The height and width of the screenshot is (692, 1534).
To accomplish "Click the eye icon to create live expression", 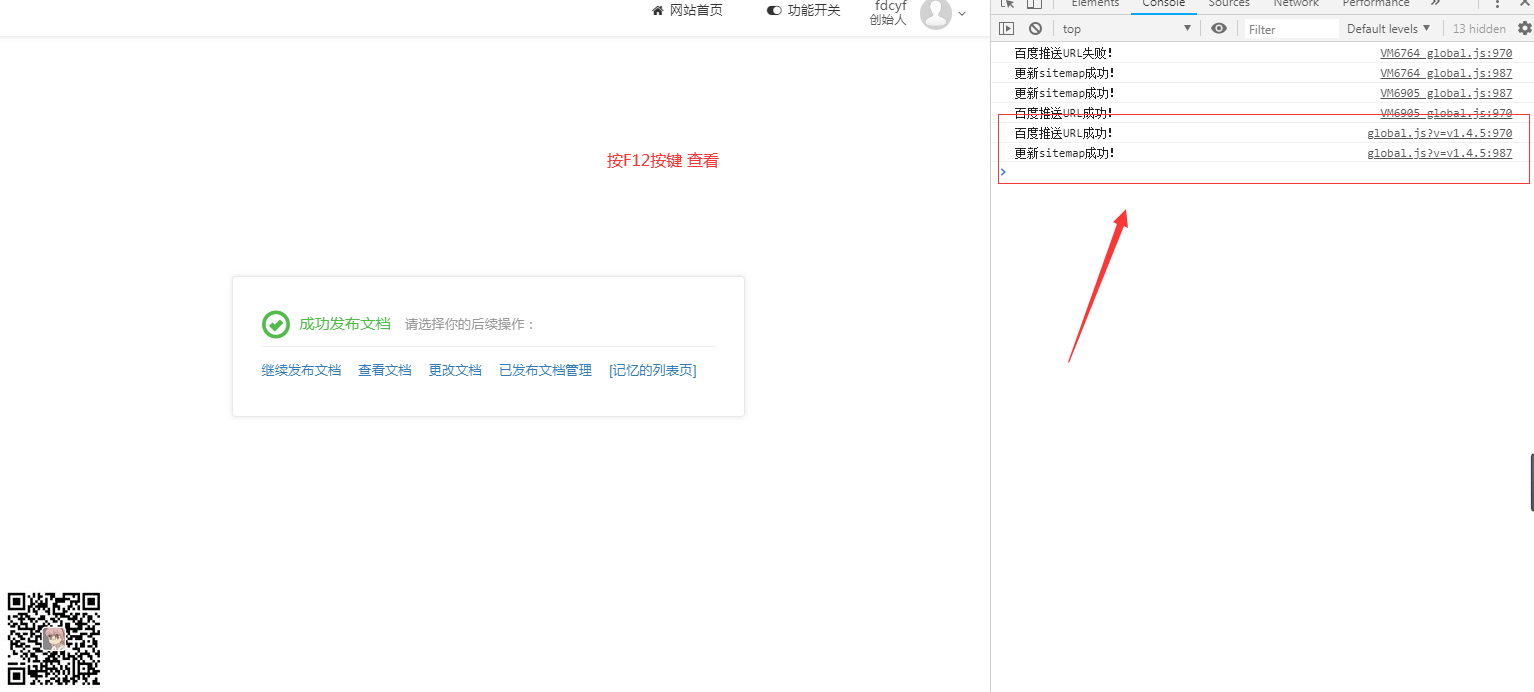I will coord(1218,28).
